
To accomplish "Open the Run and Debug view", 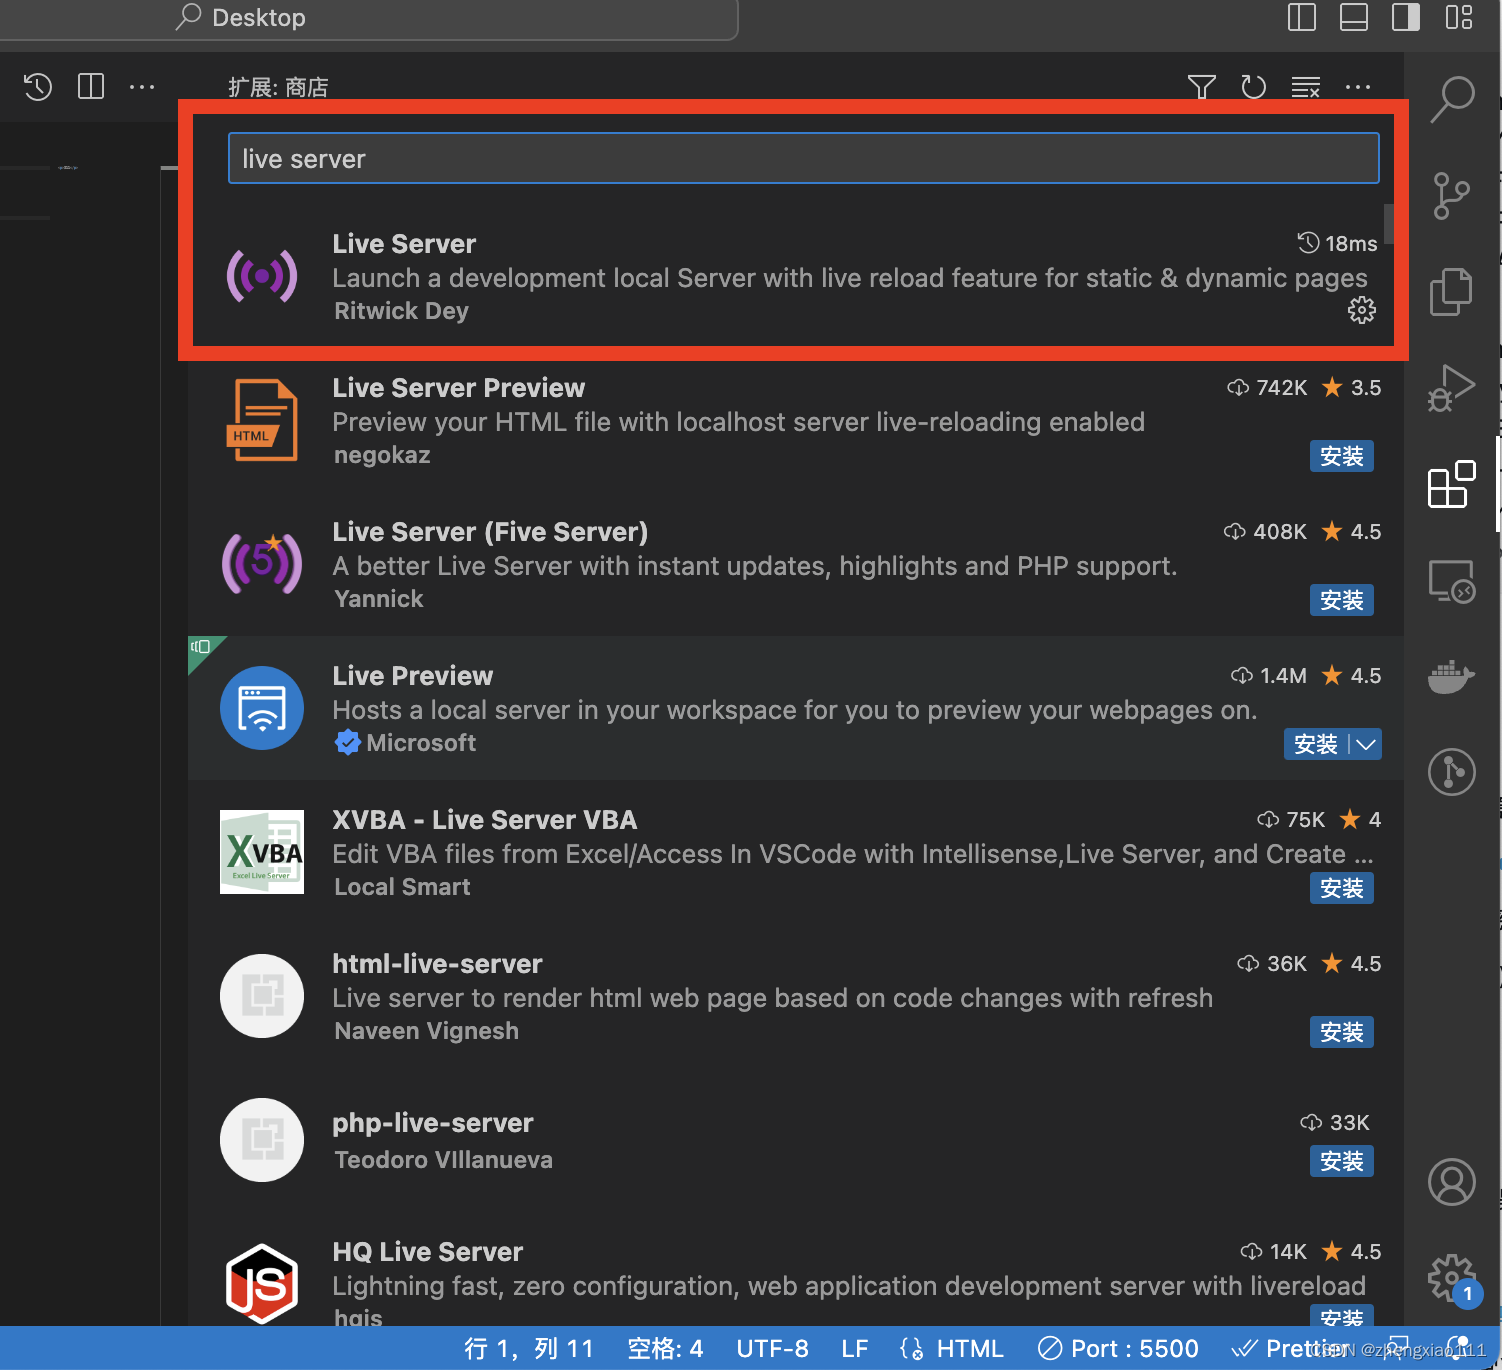I will tap(1452, 389).
